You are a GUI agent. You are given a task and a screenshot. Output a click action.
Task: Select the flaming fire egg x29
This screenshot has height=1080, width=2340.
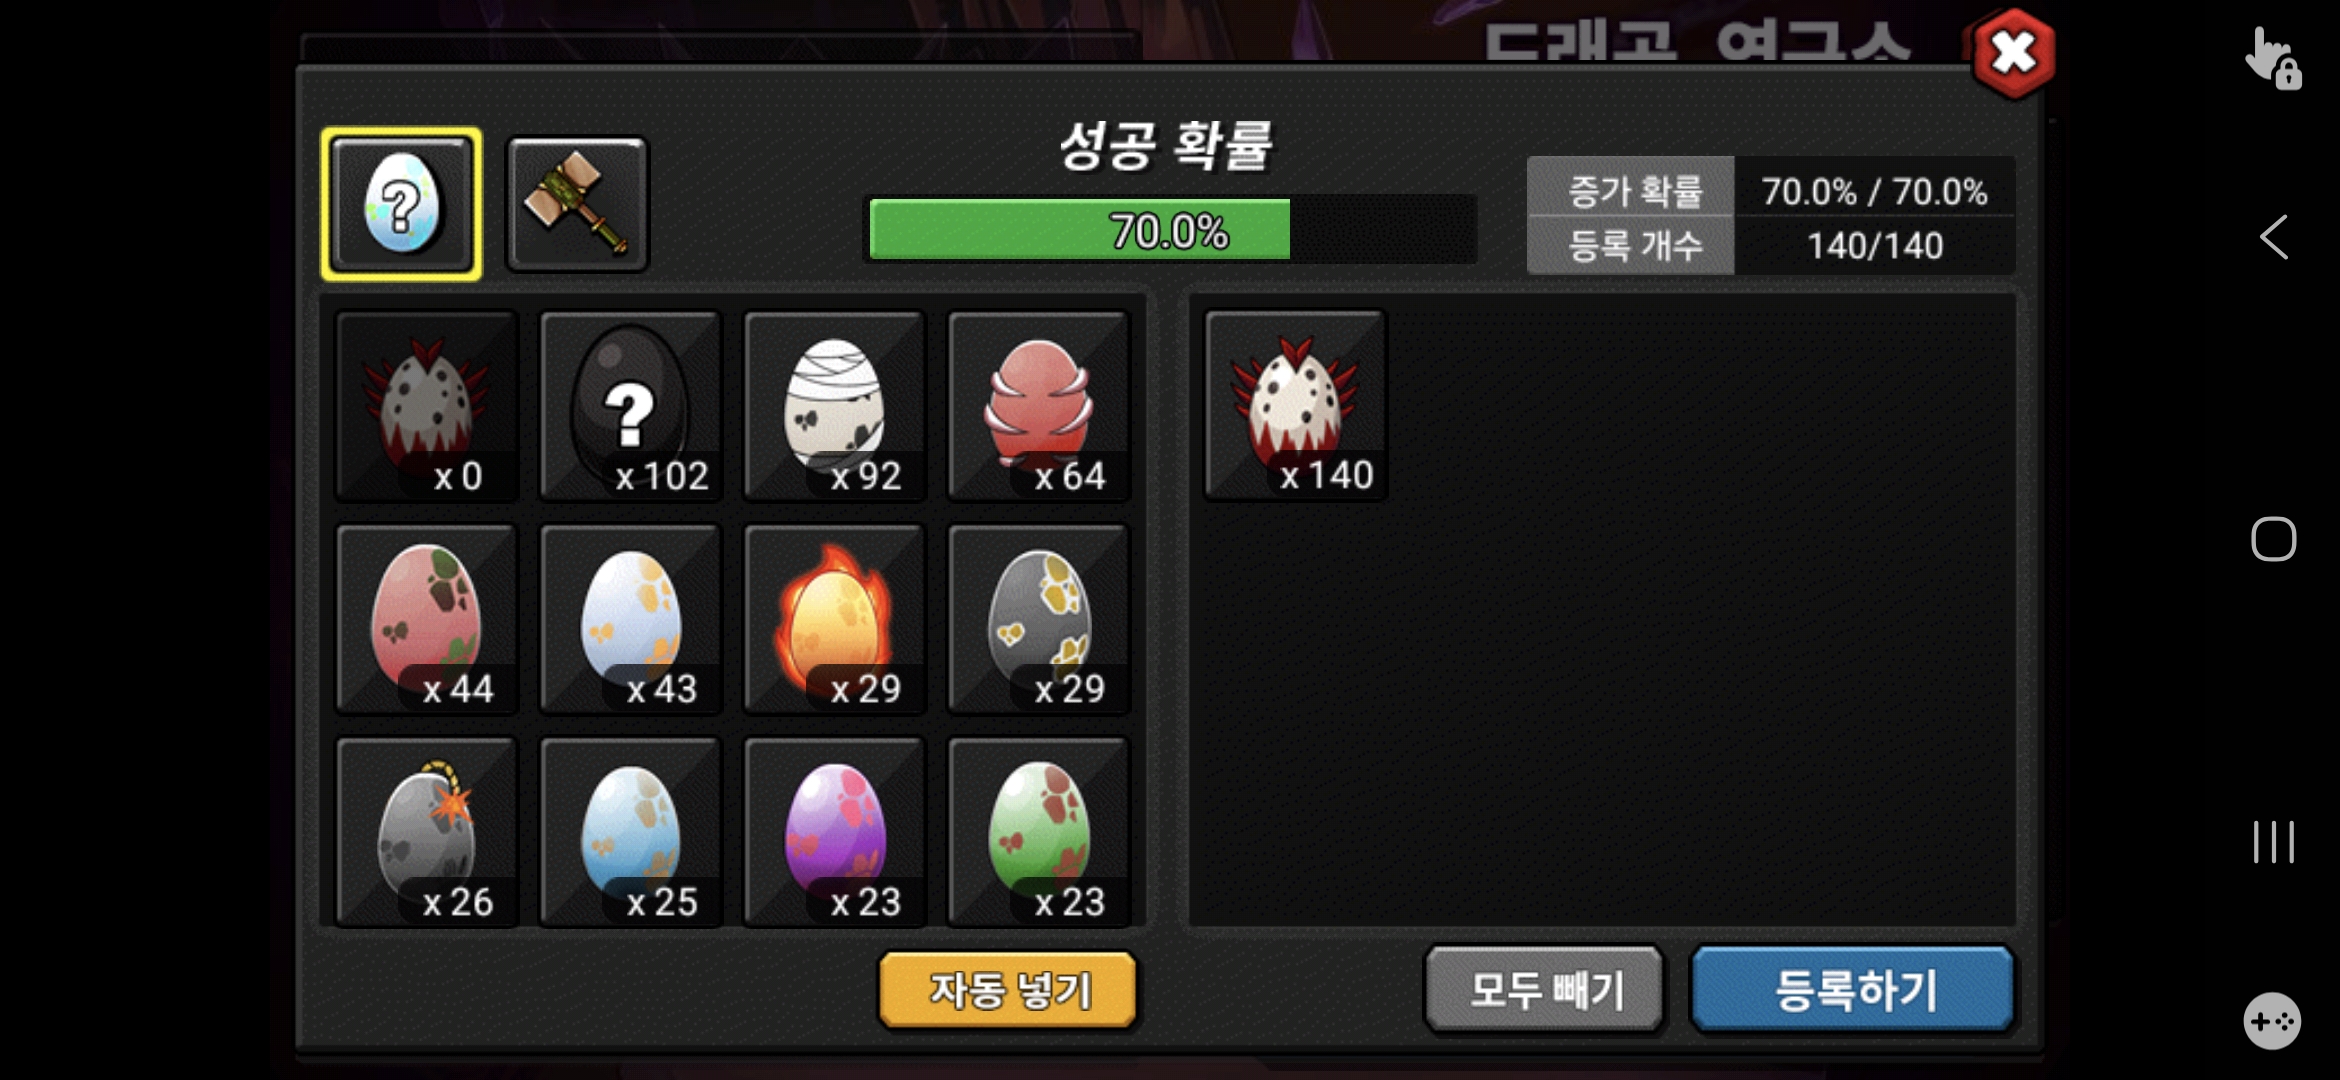point(834,619)
